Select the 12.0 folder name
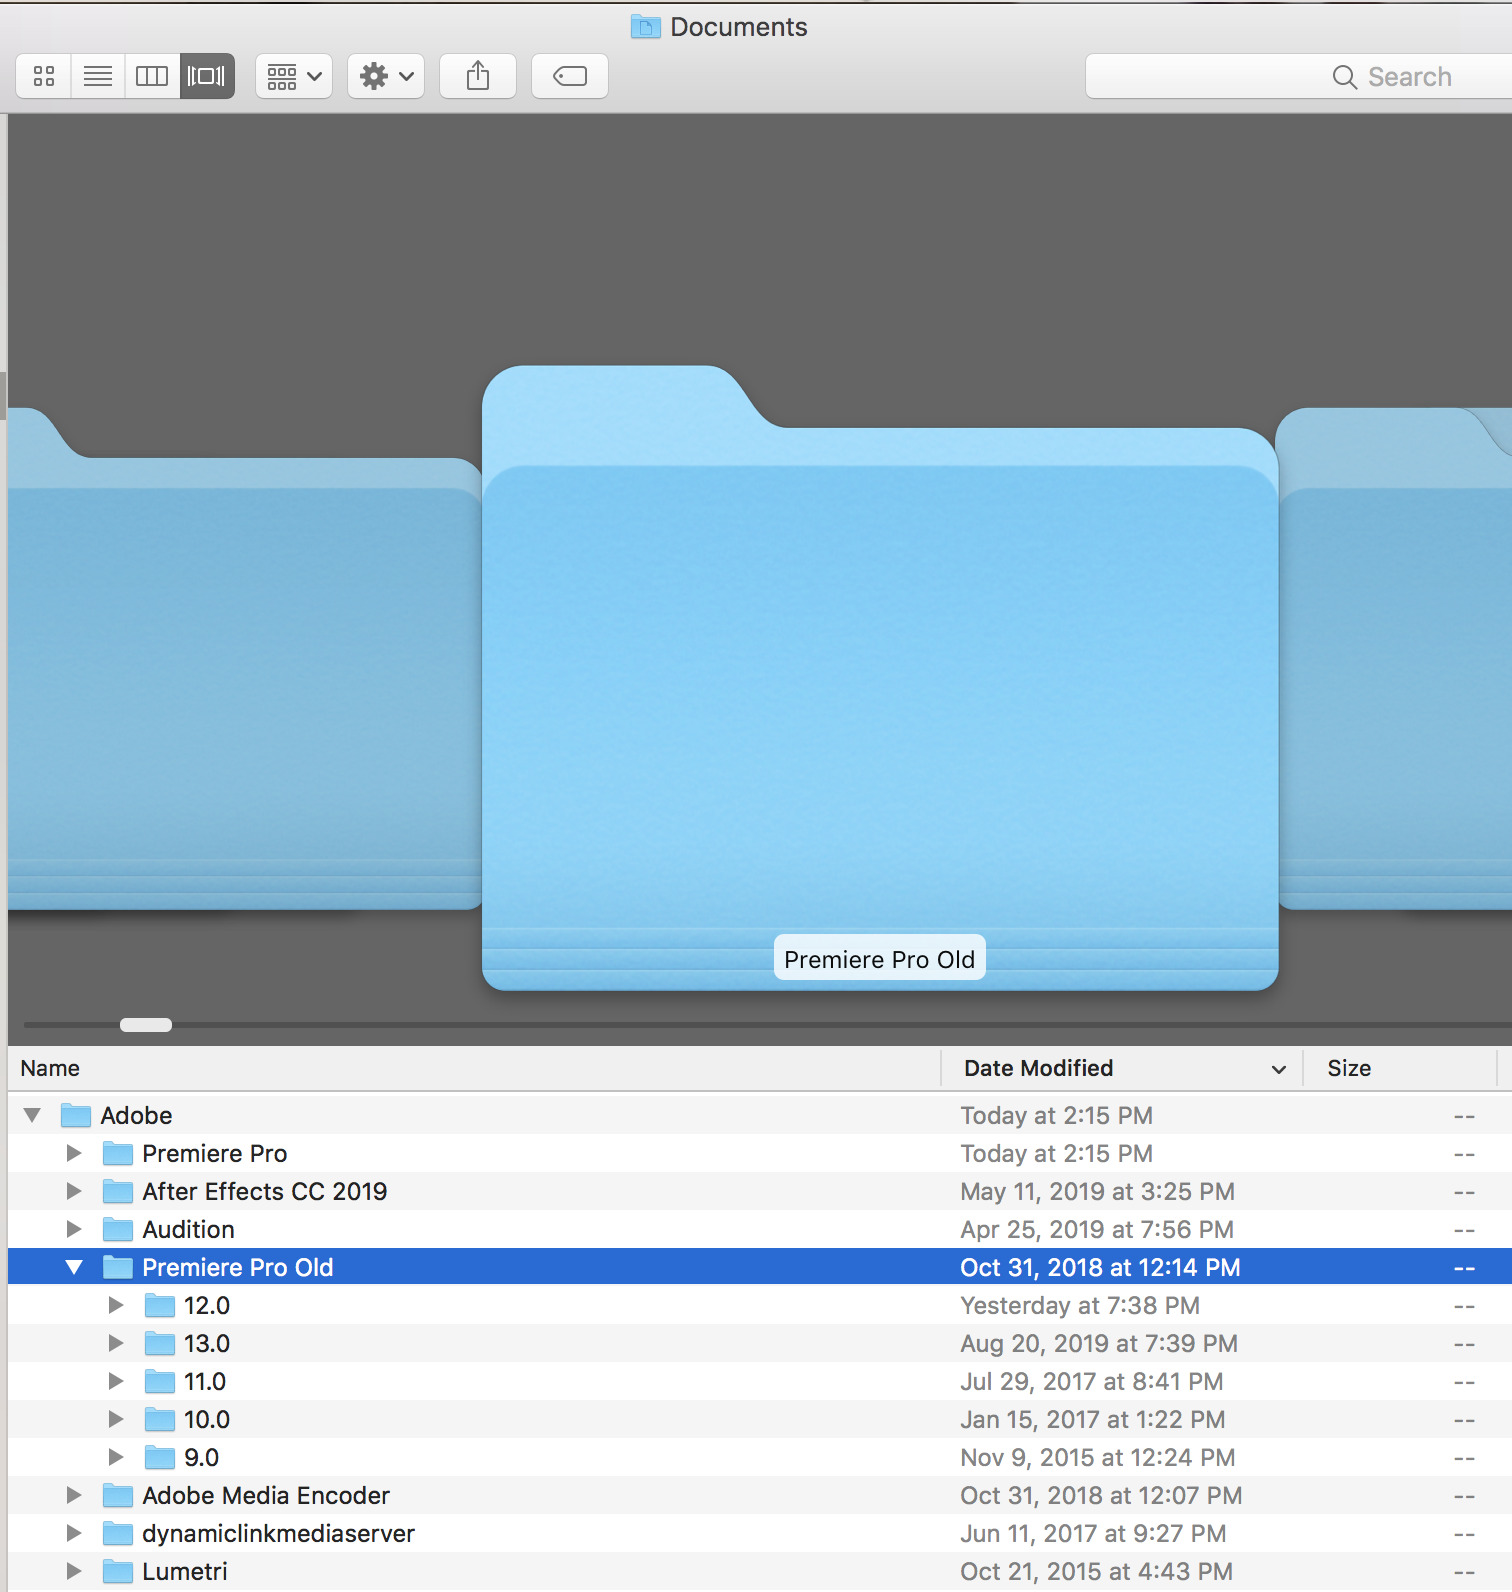1512x1592 pixels. (x=207, y=1305)
